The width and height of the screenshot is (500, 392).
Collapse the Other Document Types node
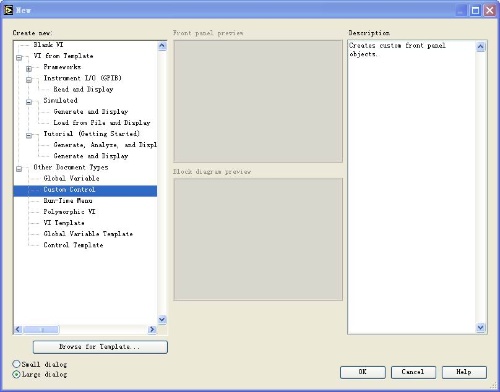(19, 169)
